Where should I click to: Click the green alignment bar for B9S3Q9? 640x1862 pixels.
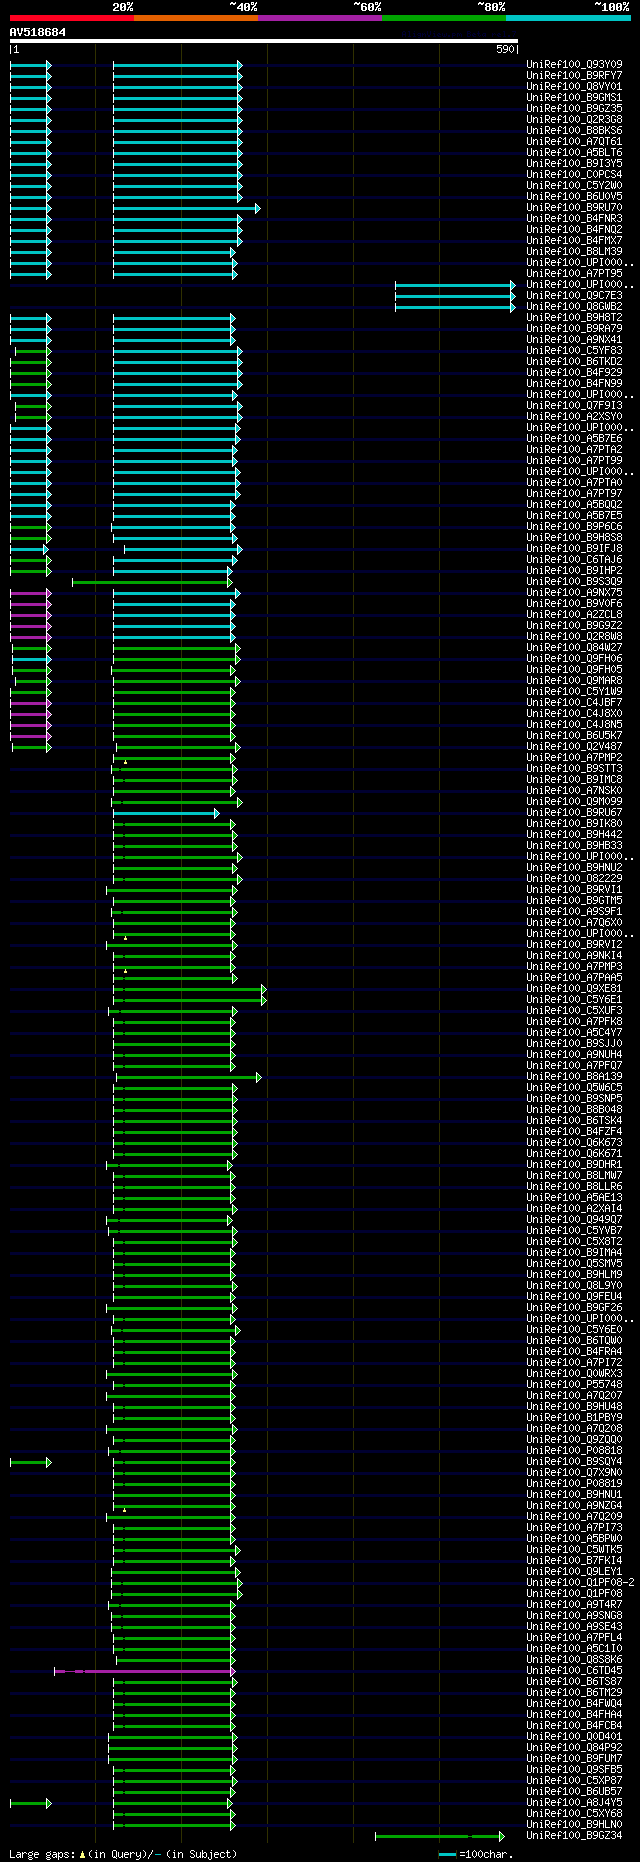pyautogui.click(x=152, y=582)
